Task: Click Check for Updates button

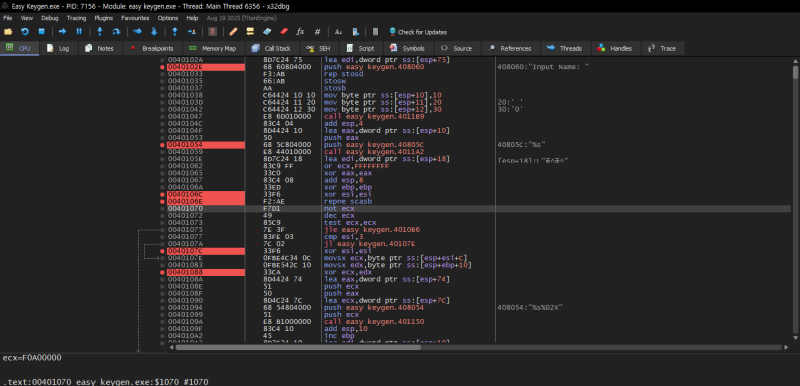Action: 418,32
